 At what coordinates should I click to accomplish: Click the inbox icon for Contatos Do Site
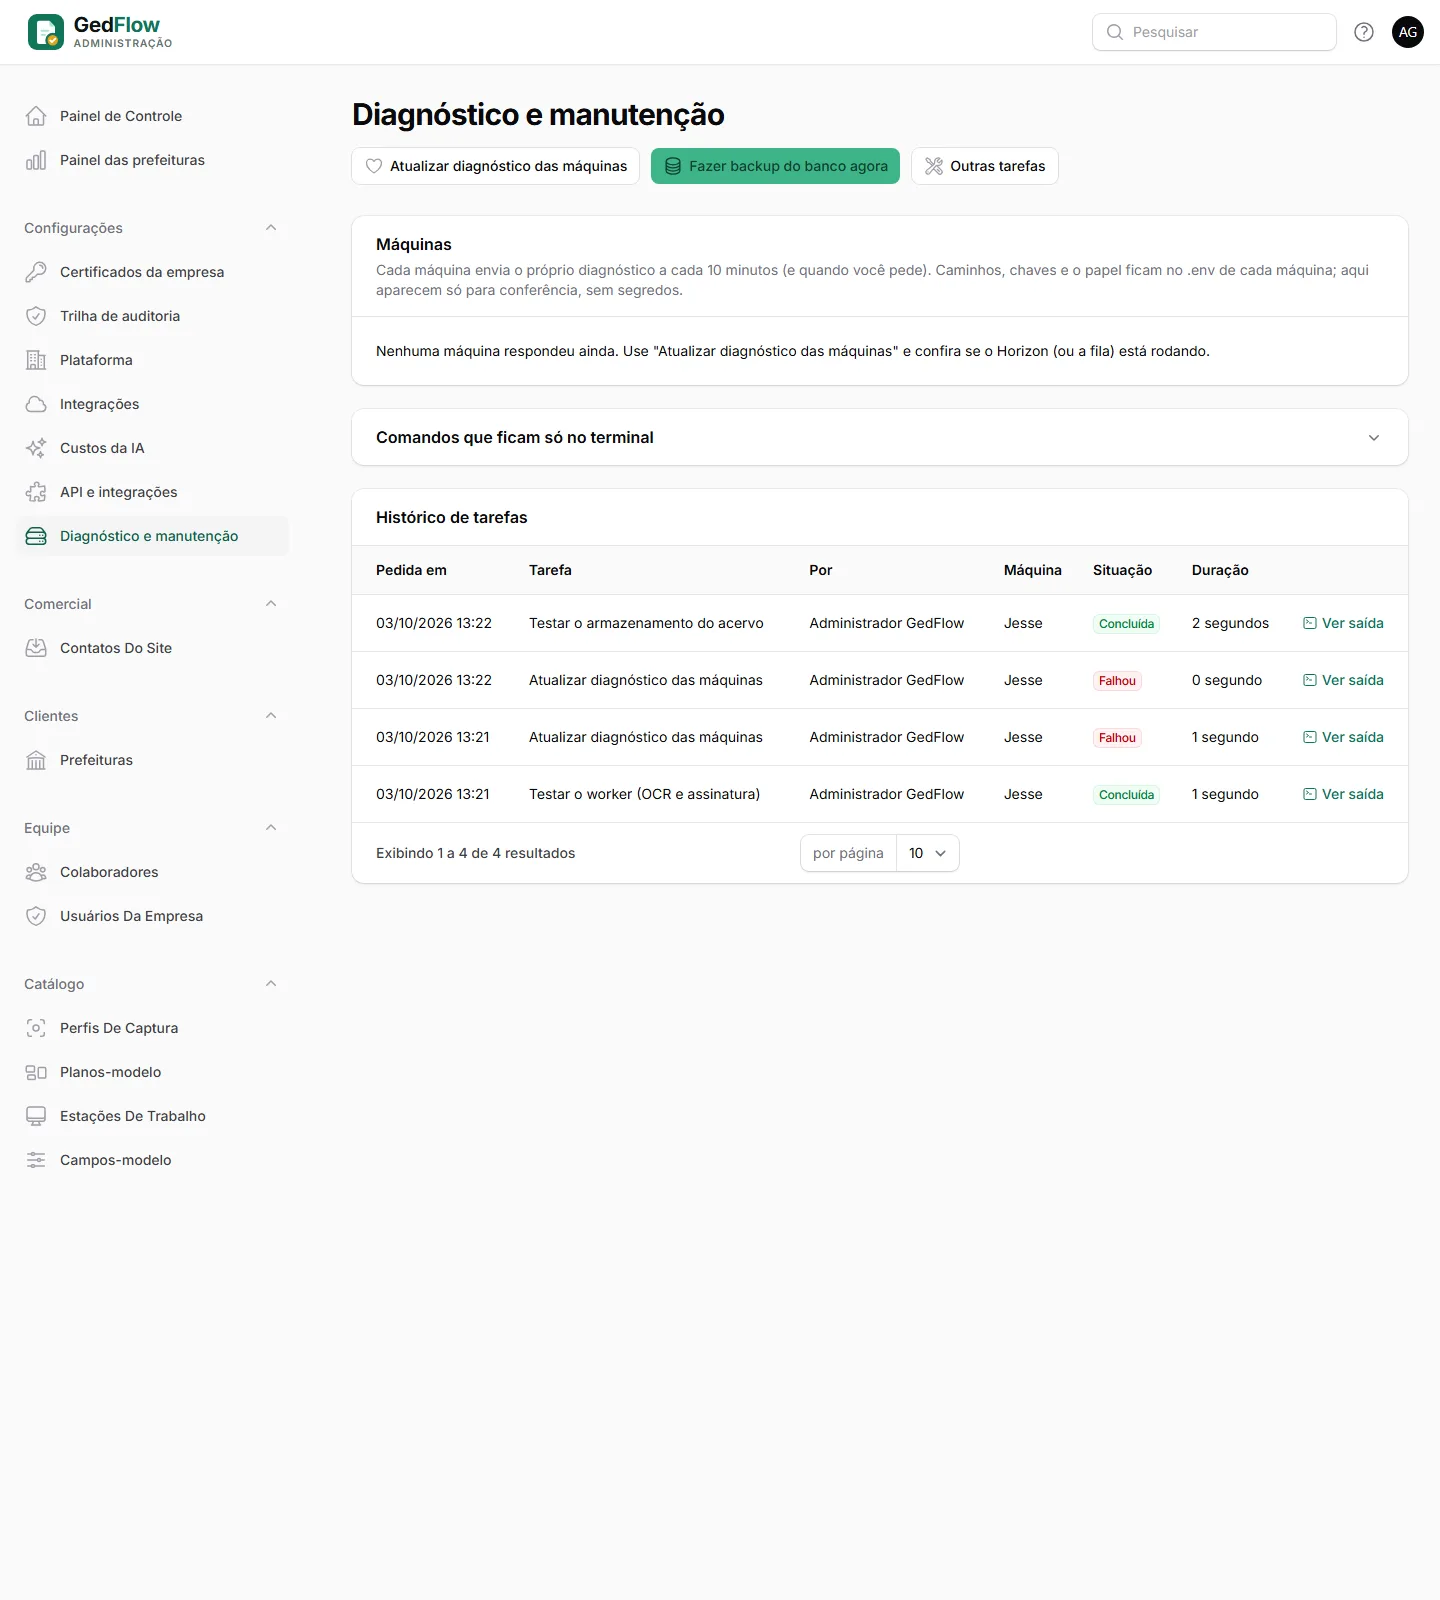pyautogui.click(x=36, y=648)
